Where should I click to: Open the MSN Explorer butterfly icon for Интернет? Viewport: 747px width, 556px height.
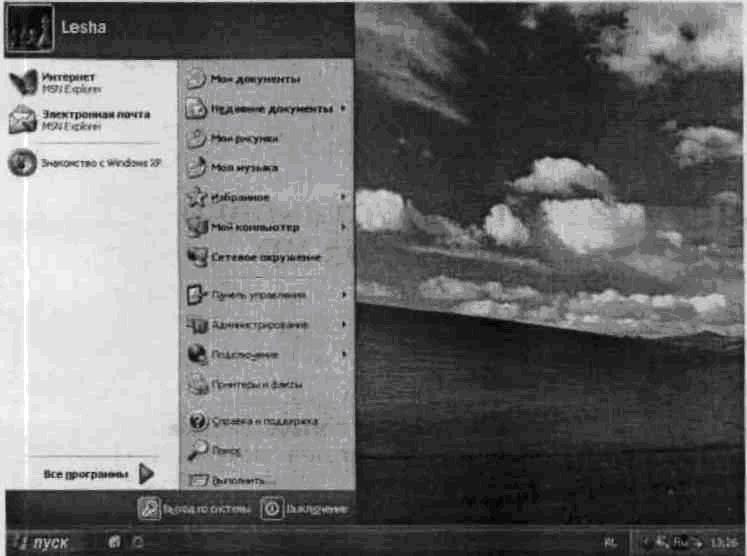[23, 82]
